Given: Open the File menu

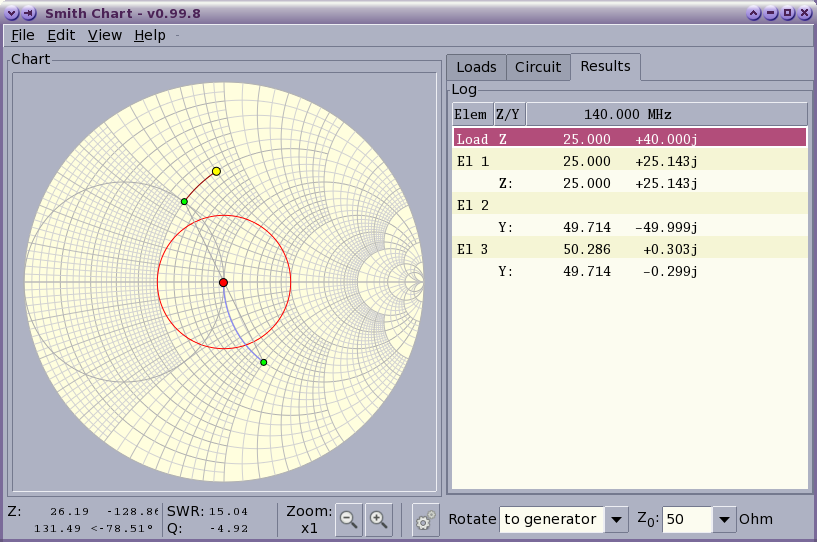Looking at the screenshot, I should click(22, 35).
